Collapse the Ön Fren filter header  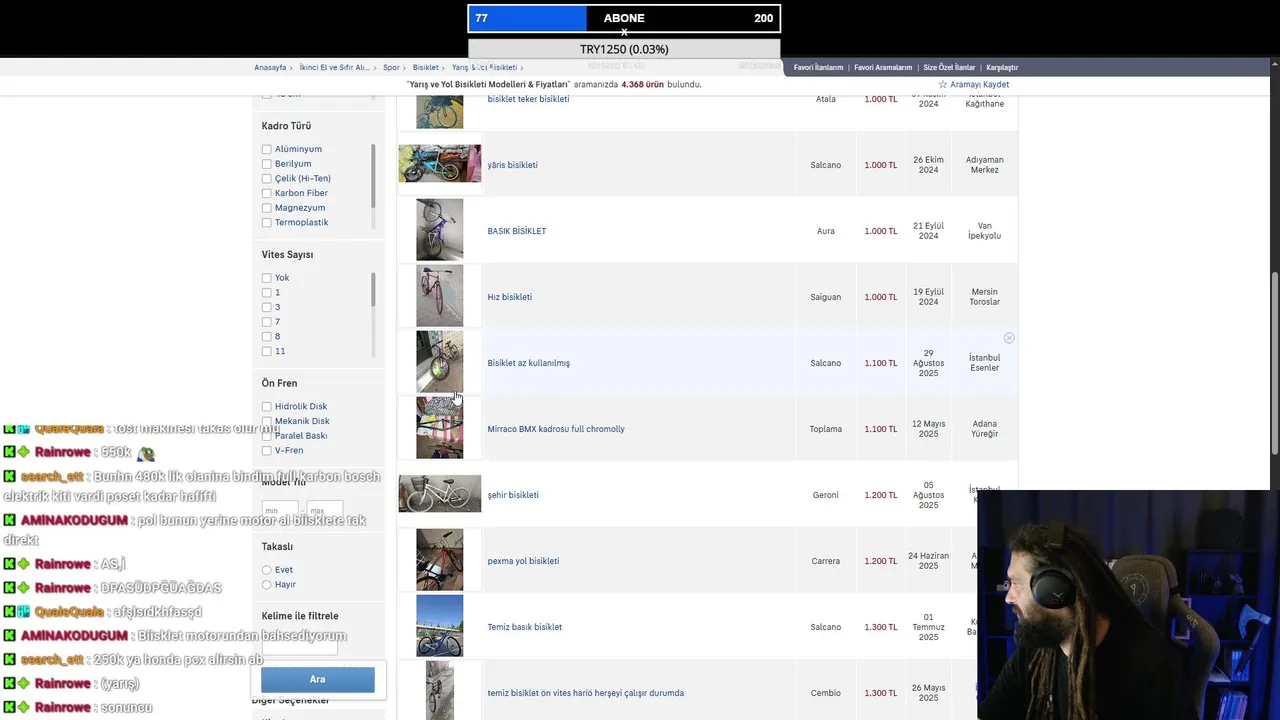coord(279,383)
